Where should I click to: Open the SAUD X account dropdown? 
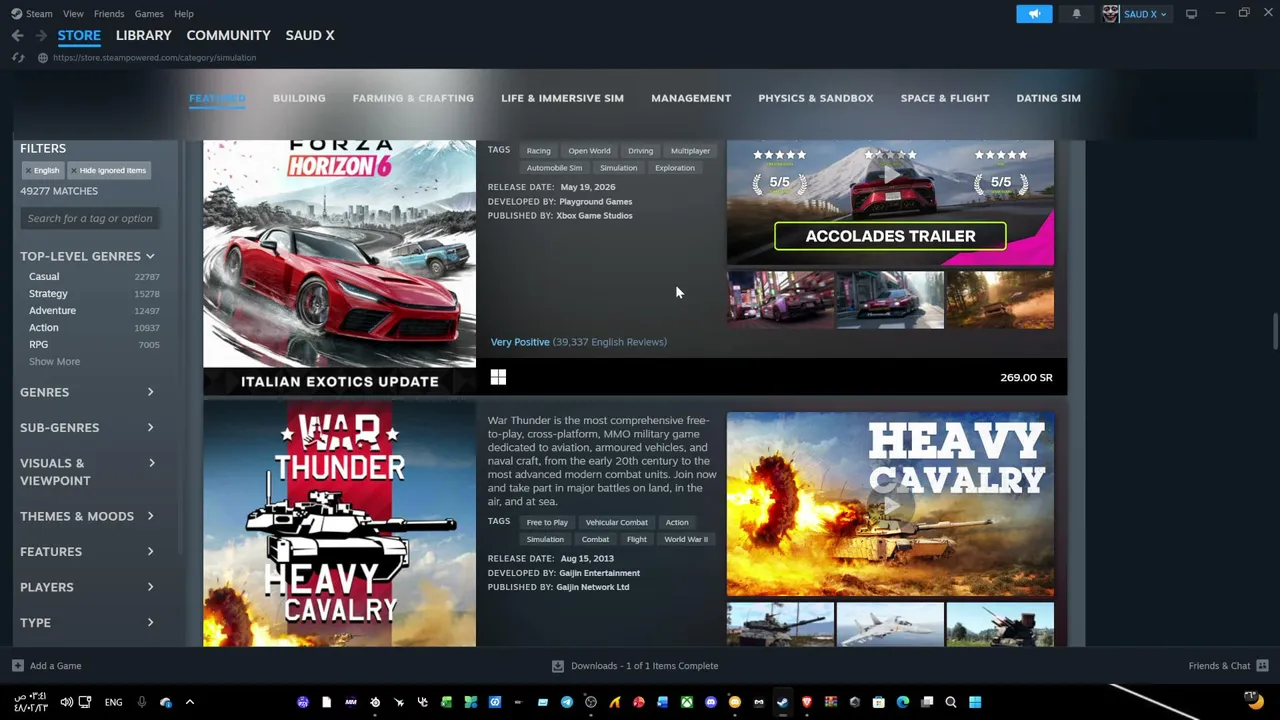[x=1145, y=14]
